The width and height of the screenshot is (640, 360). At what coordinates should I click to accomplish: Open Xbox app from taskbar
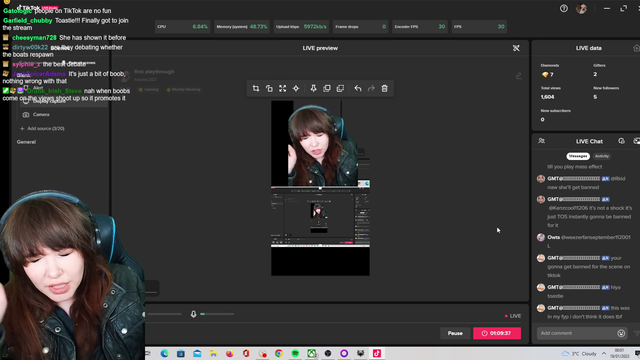coord(311,353)
